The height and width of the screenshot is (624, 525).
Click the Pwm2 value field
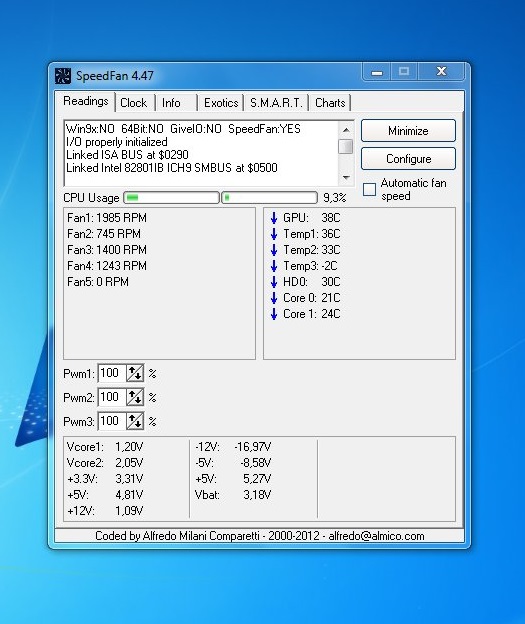coord(112,397)
